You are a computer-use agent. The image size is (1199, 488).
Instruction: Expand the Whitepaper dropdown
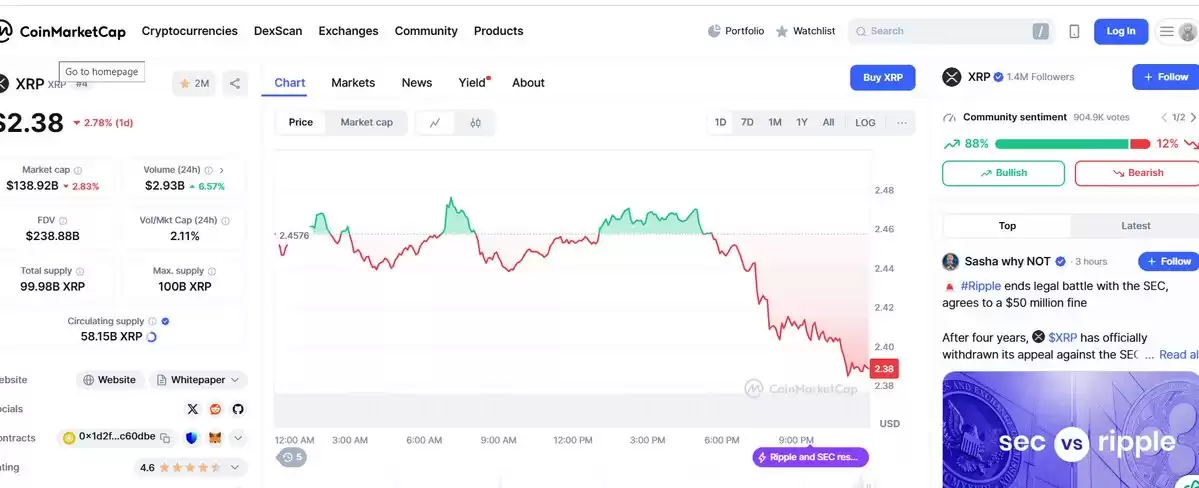click(x=198, y=380)
